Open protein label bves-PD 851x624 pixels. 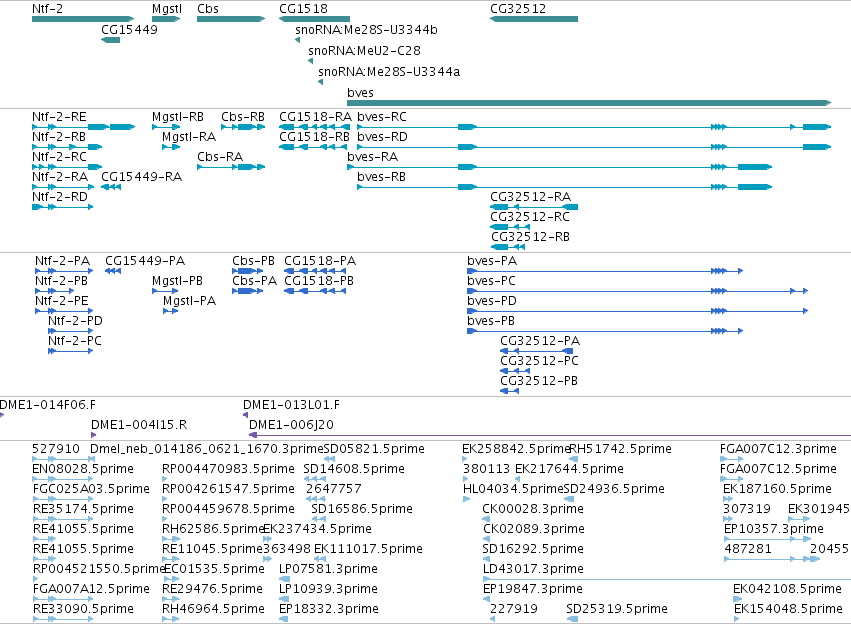(492, 301)
